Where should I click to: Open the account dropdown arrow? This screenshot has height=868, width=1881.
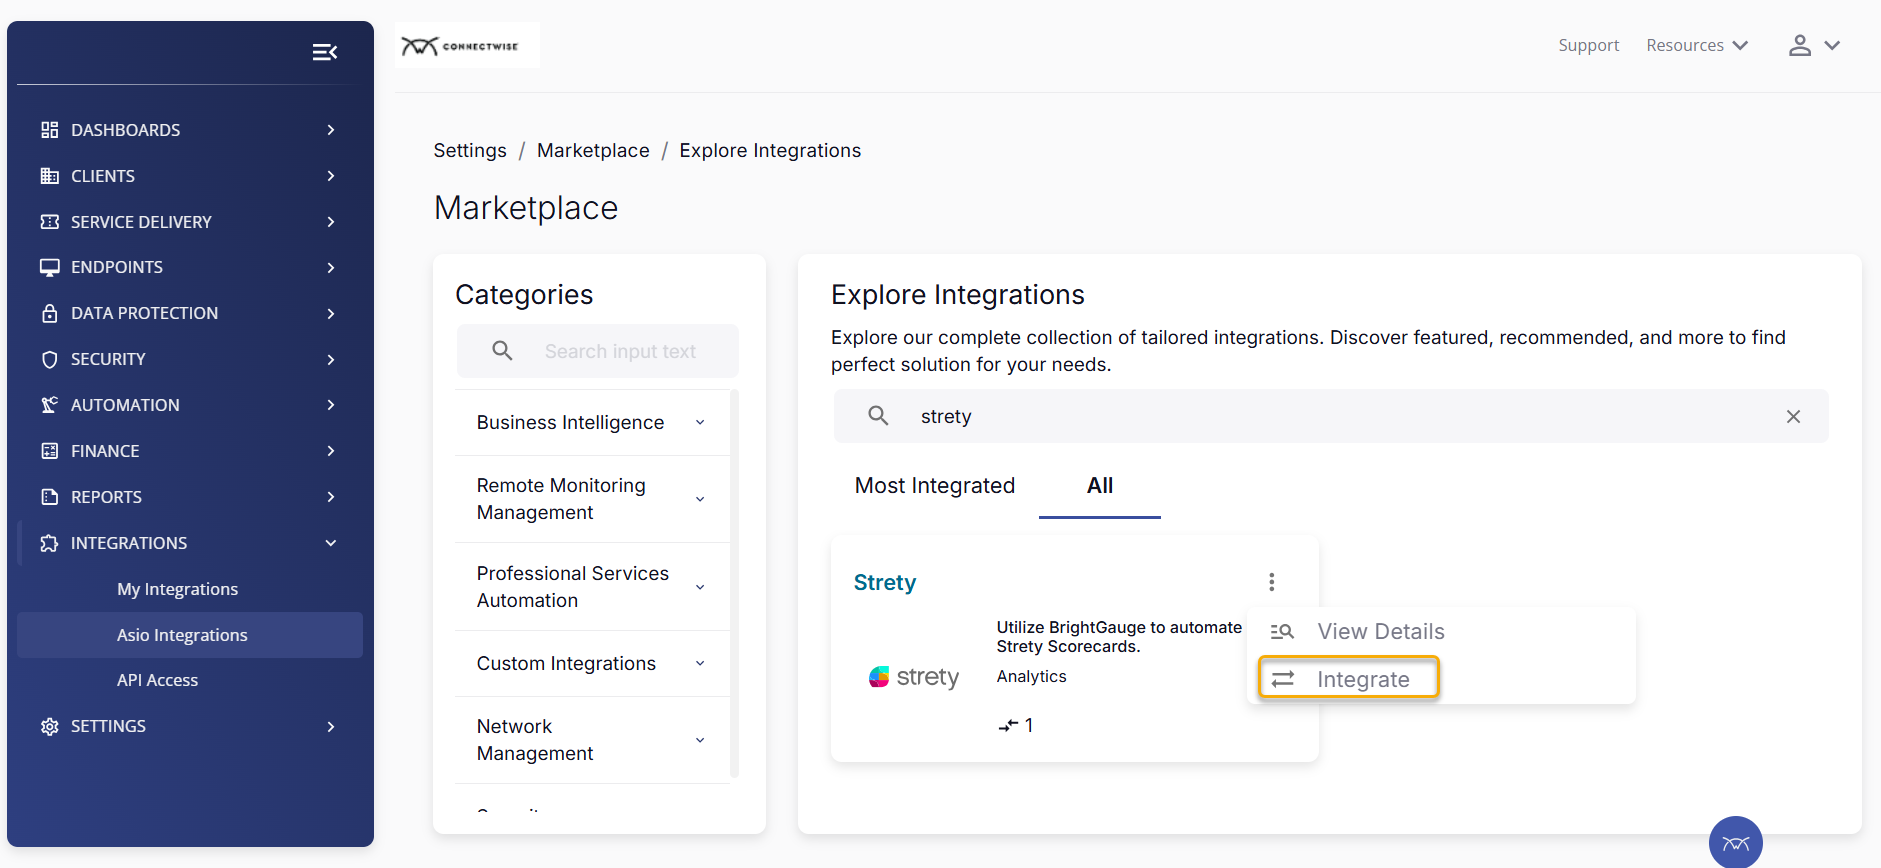1832,45
